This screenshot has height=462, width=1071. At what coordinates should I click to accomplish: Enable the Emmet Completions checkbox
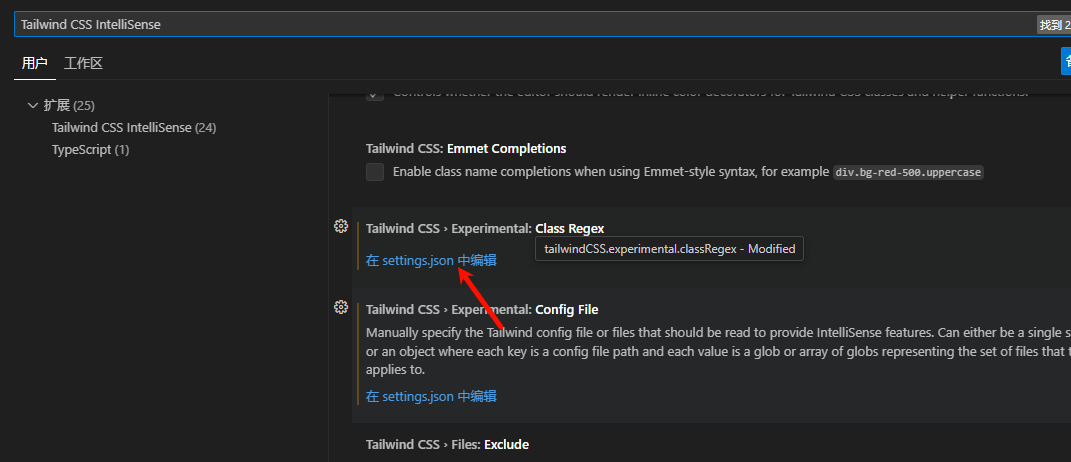tap(375, 172)
